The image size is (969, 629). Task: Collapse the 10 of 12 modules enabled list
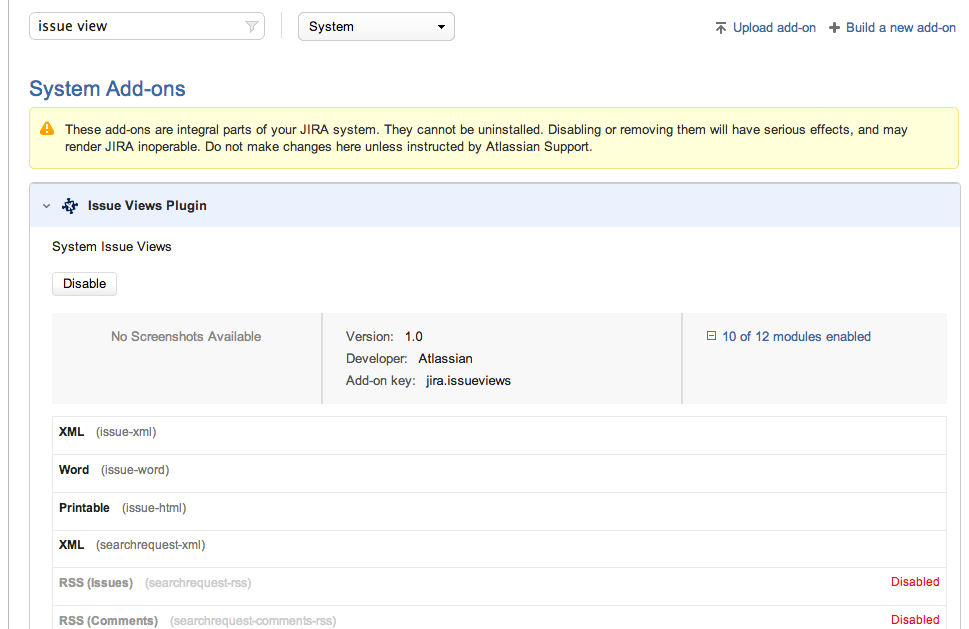point(796,337)
